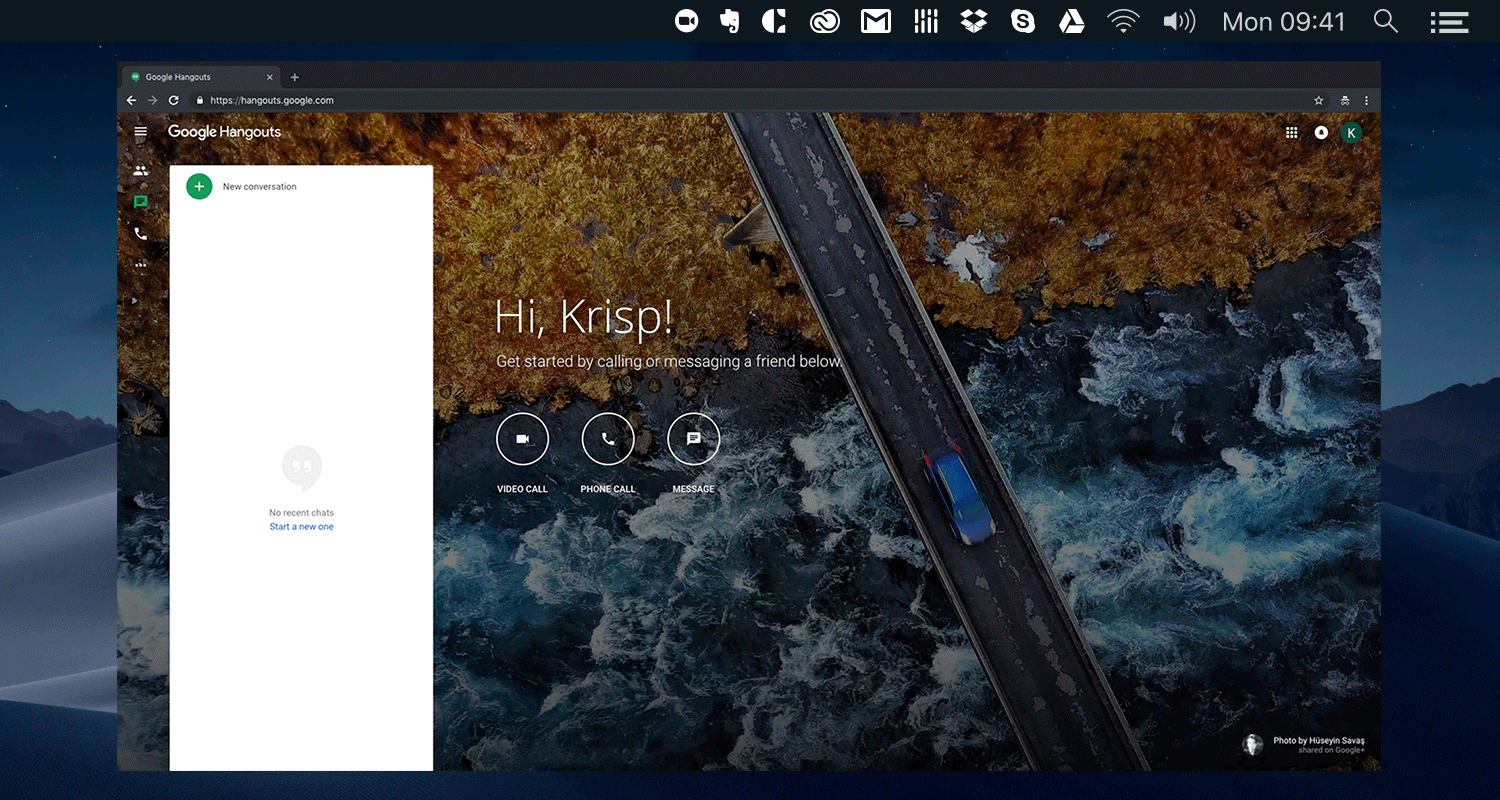The image size is (1500, 800).
Task: Select the Google Hangouts browser tab
Action: [x=202, y=77]
